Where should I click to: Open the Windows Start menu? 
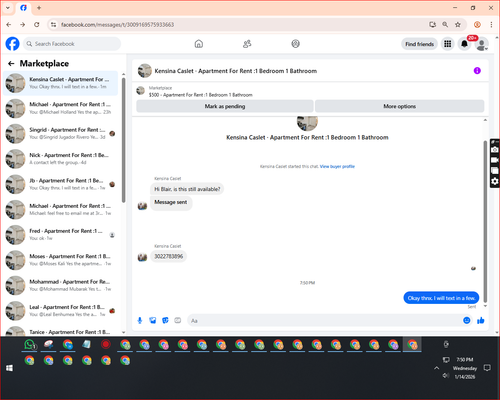9,368
